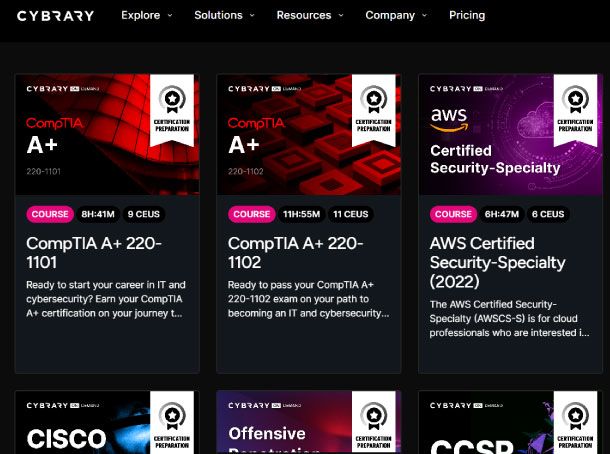Click description 'The AWS Certified Security-Specialty (AWSCS-S)'
Viewport: 610px width, 454px height.
tap(509, 319)
